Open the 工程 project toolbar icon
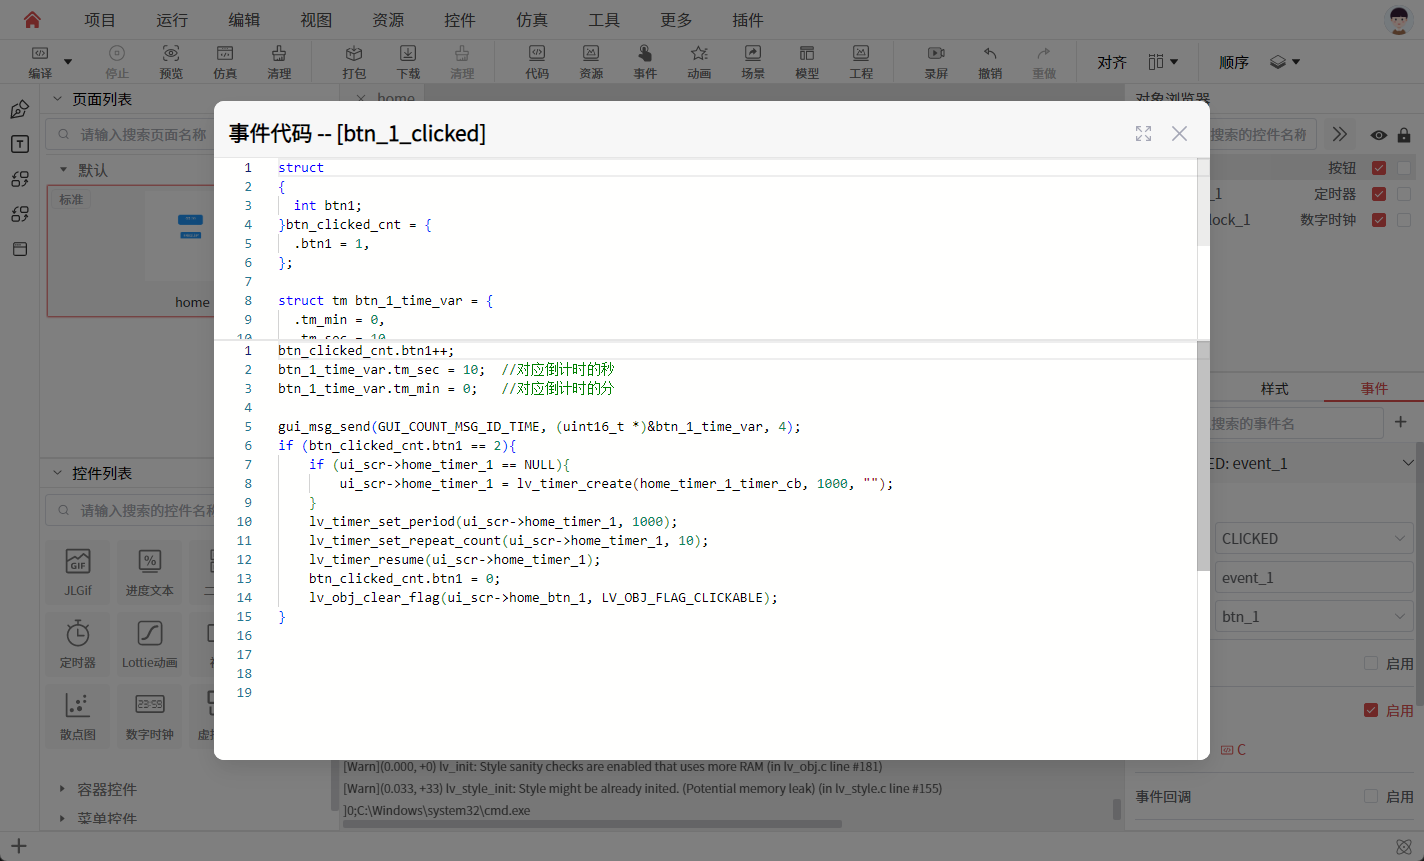 861,62
